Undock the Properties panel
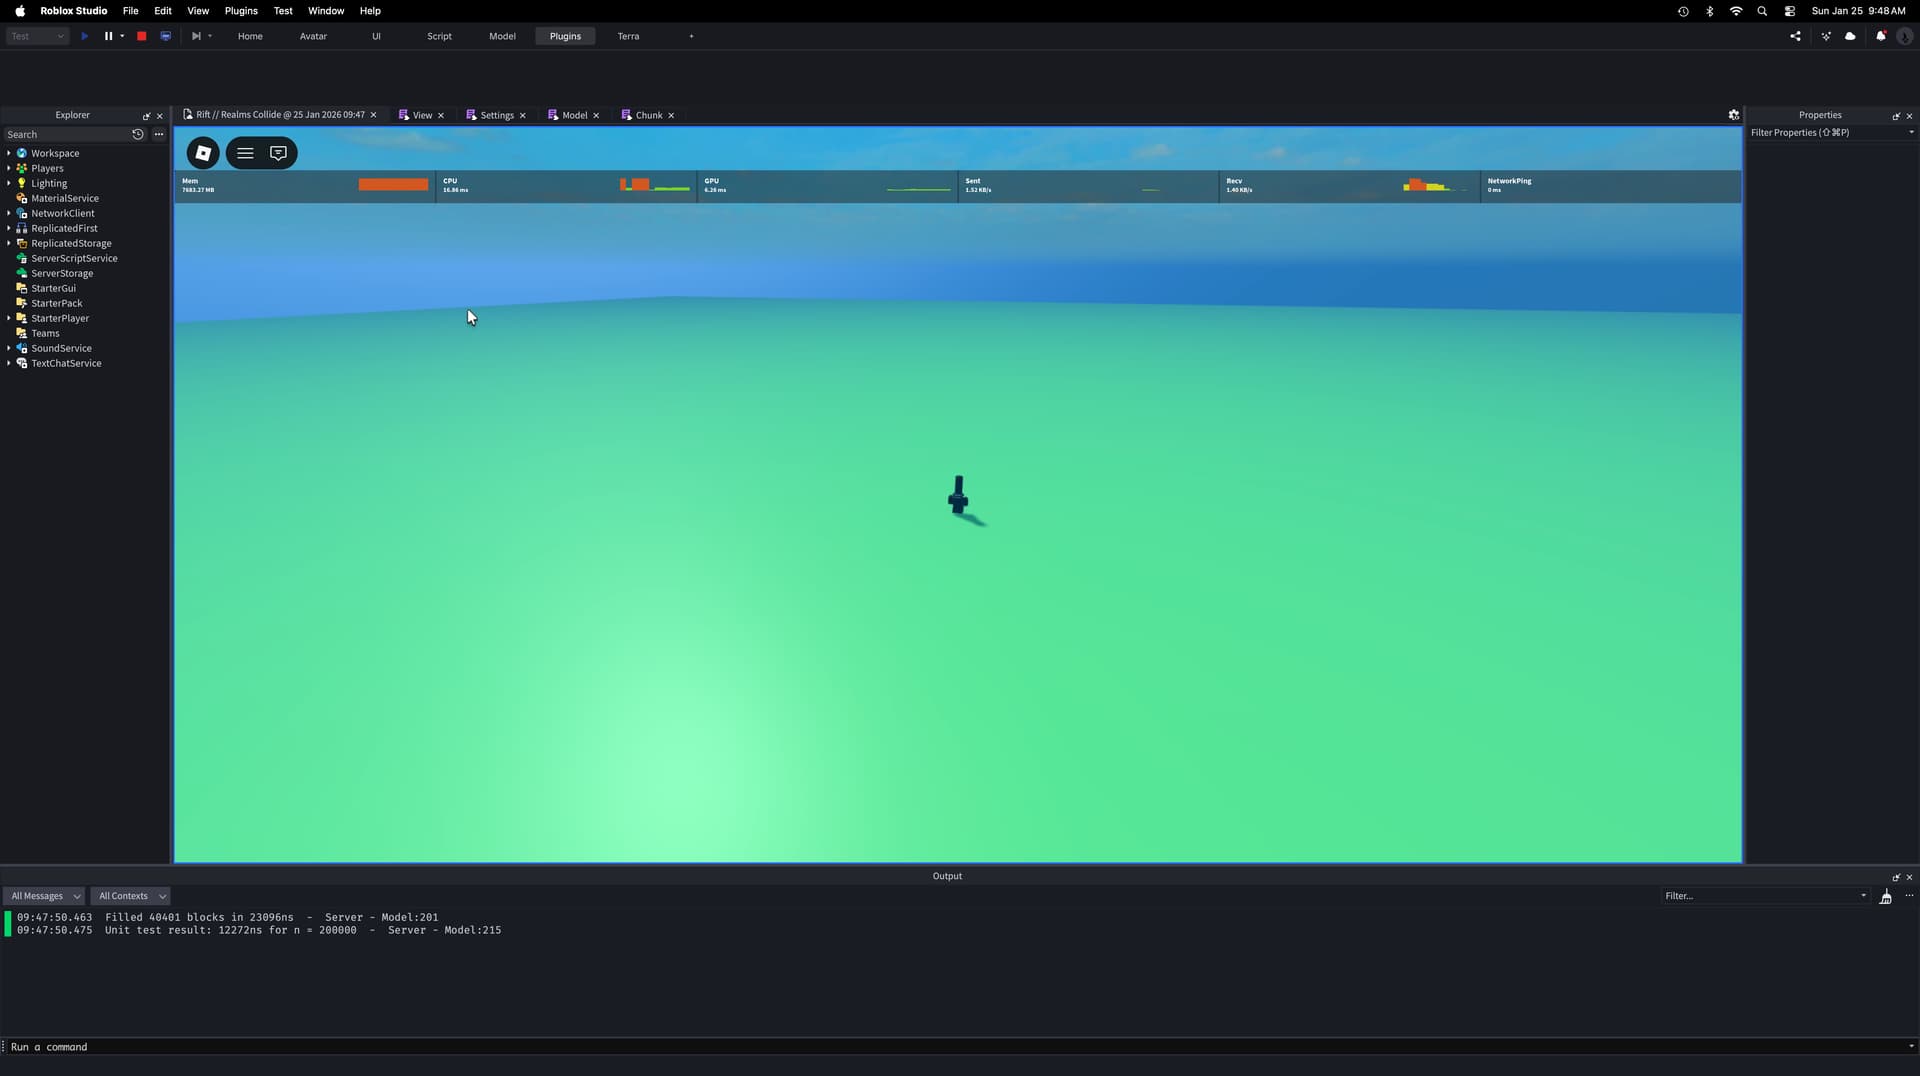Image resolution: width=1920 pixels, height=1076 pixels. pyautogui.click(x=1896, y=116)
